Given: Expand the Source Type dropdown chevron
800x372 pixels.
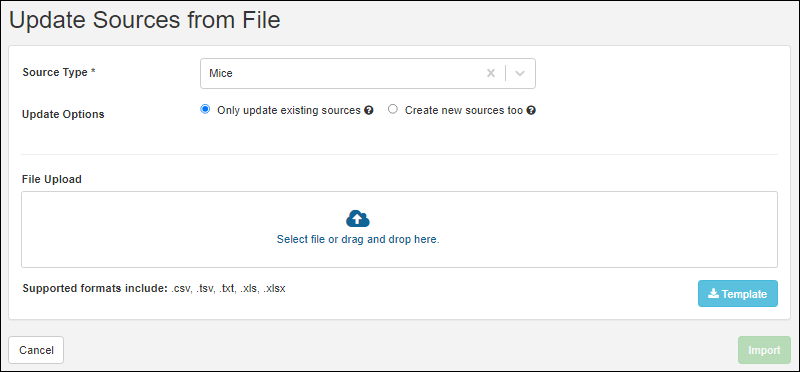Looking at the screenshot, I should coord(520,73).
